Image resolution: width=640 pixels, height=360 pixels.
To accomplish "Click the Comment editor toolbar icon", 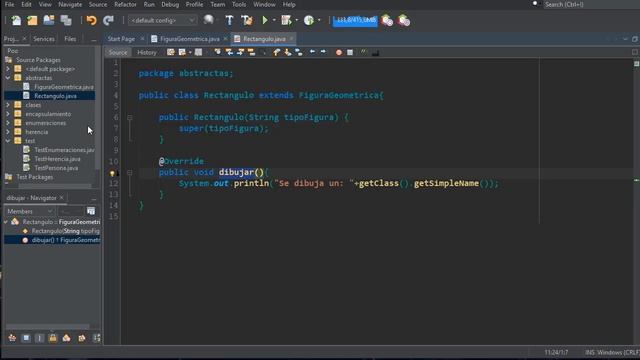I will coord(363,52).
